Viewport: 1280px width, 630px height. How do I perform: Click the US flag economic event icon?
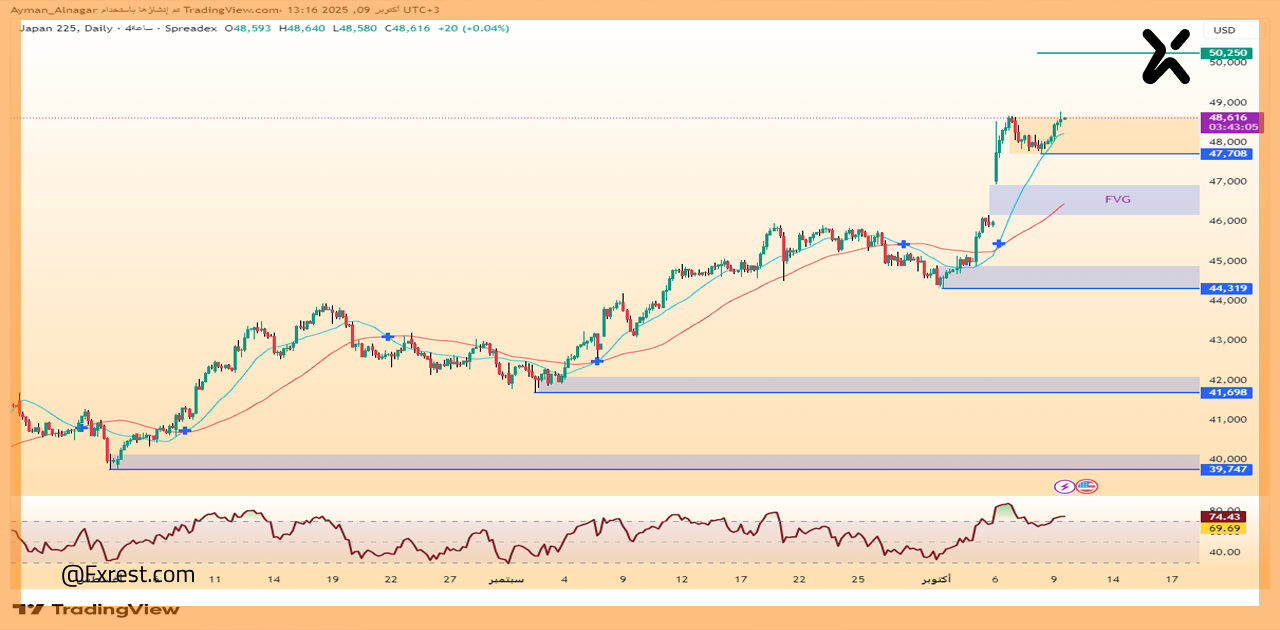tap(1086, 486)
